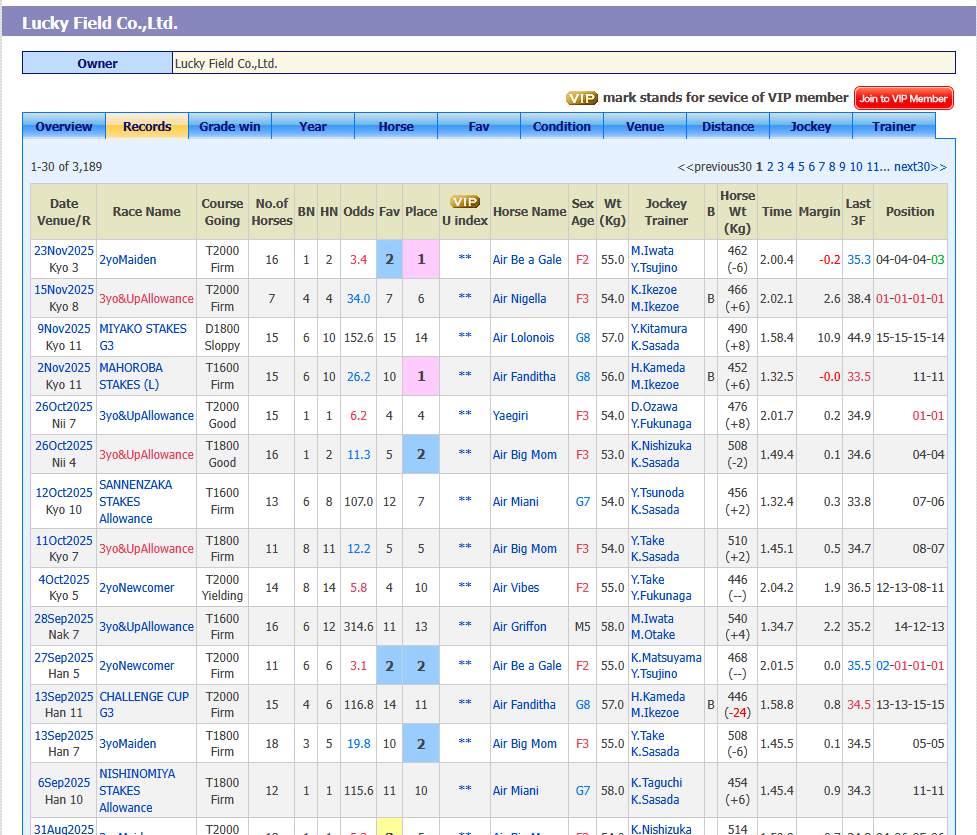
Task: Open horse Air Nigella
Action: pos(519,298)
